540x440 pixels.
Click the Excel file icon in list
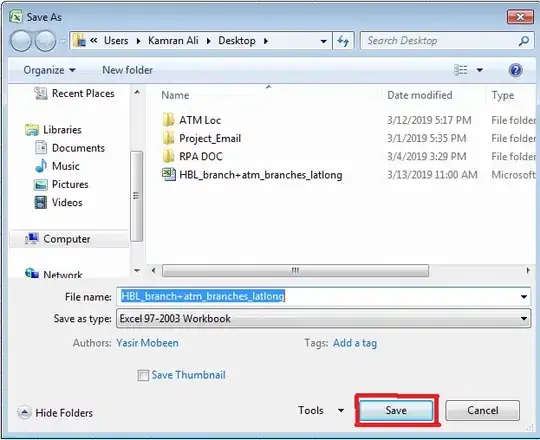(169, 174)
